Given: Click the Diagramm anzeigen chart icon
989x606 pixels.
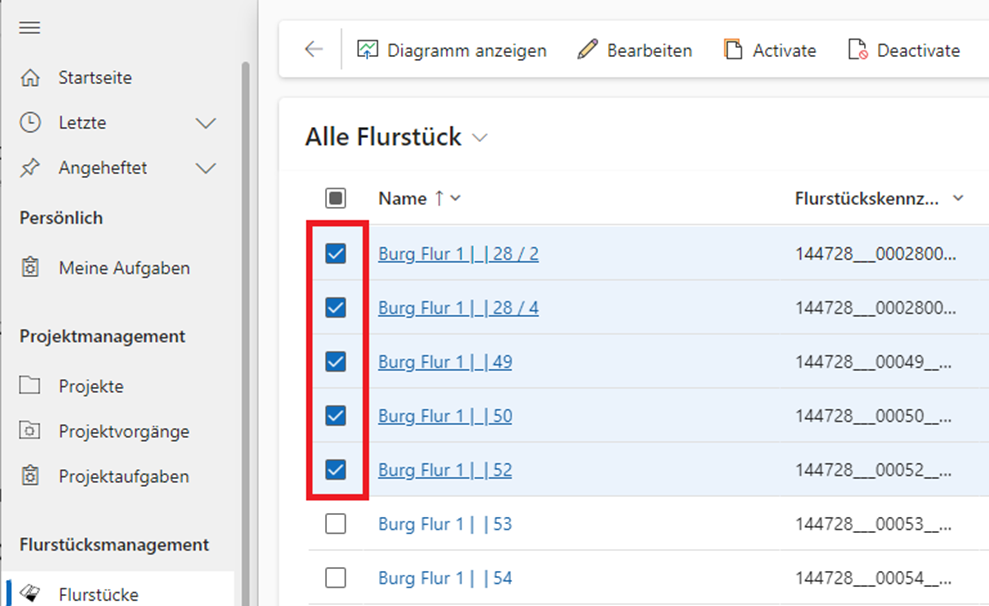Looking at the screenshot, I should point(368,50).
